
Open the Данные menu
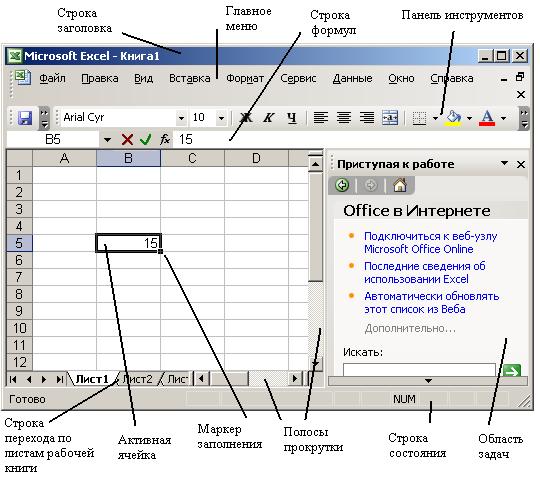click(x=353, y=79)
